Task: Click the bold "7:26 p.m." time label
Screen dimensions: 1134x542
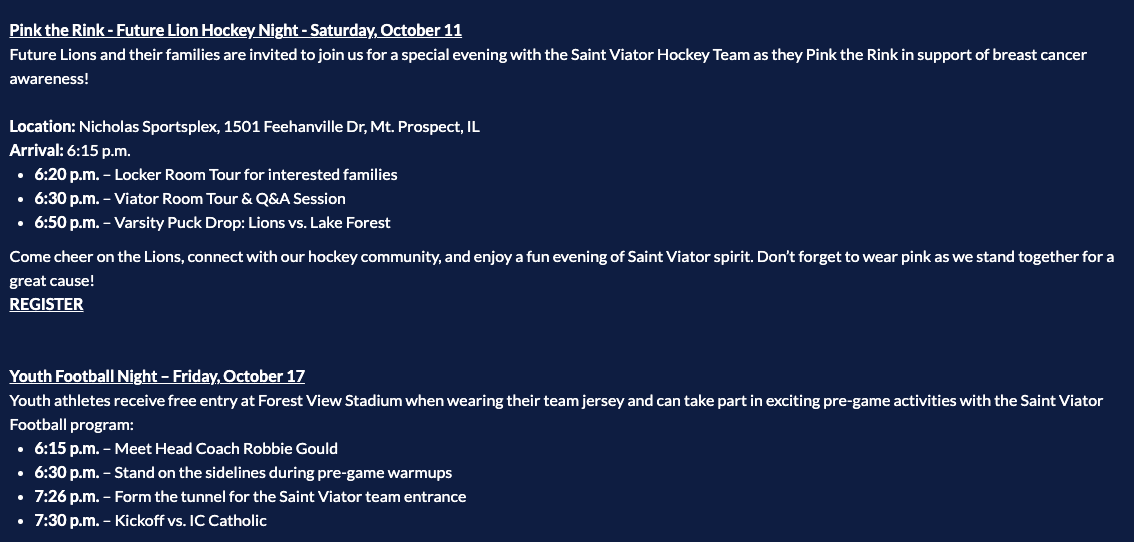Action: (x=66, y=496)
